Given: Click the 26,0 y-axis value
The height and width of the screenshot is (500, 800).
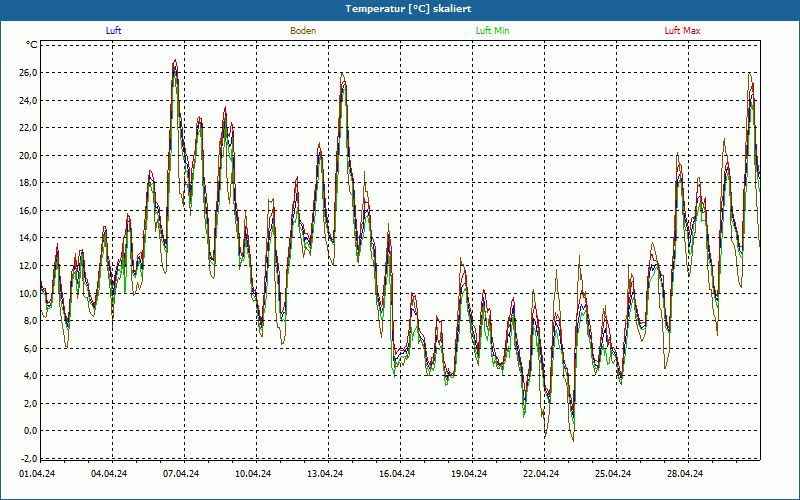Looking at the screenshot, I should (x=29, y=73).
